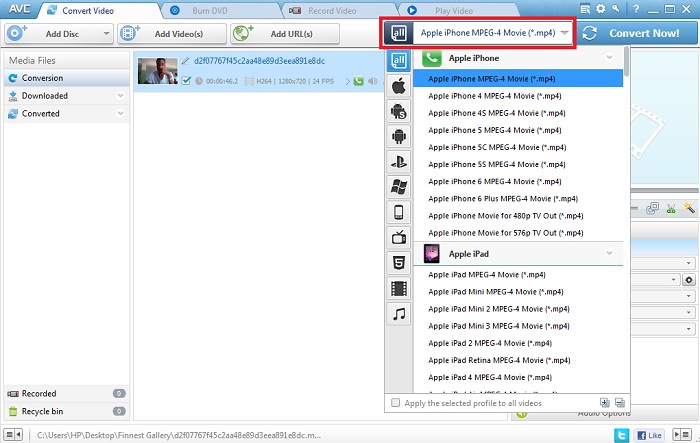Click the manage profiles icon beside add icon
Image resolution: width=700 pixels, height=443 pixels.
click(620, 403)
